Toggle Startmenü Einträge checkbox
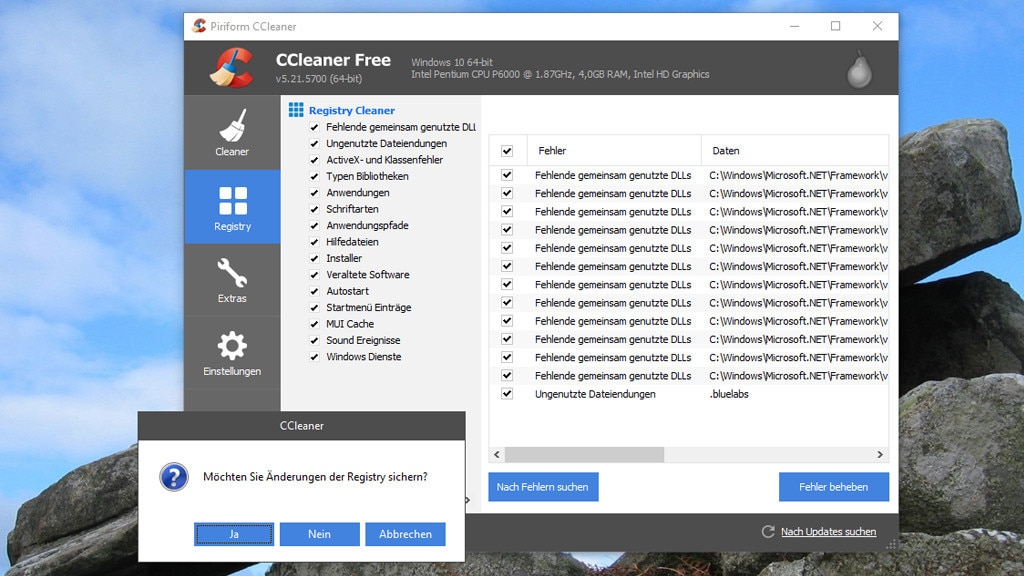 pos(314,308)
